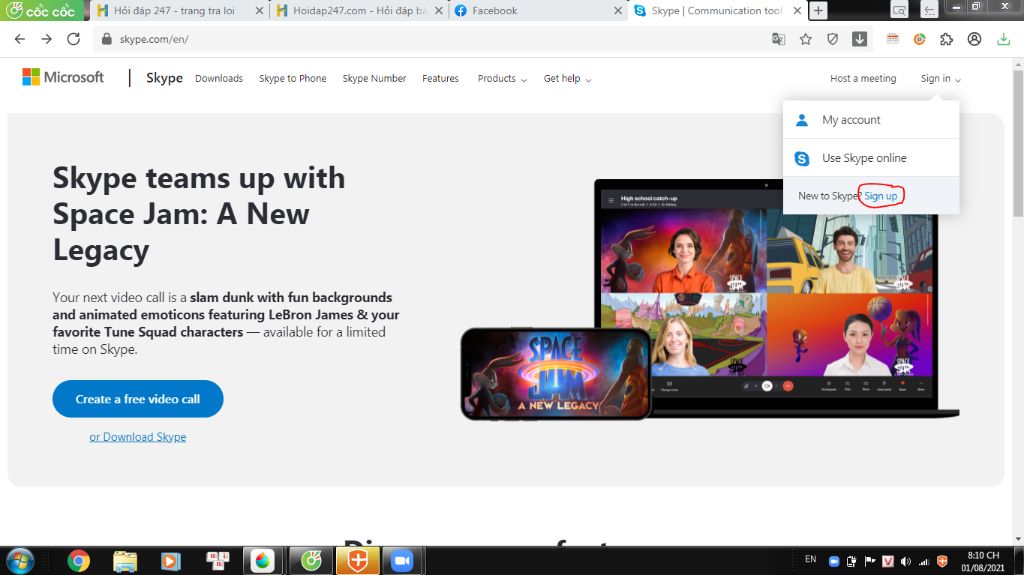Expand the Products dropdown menu
Screen dimensions: 1024x575
click(502, 79)
